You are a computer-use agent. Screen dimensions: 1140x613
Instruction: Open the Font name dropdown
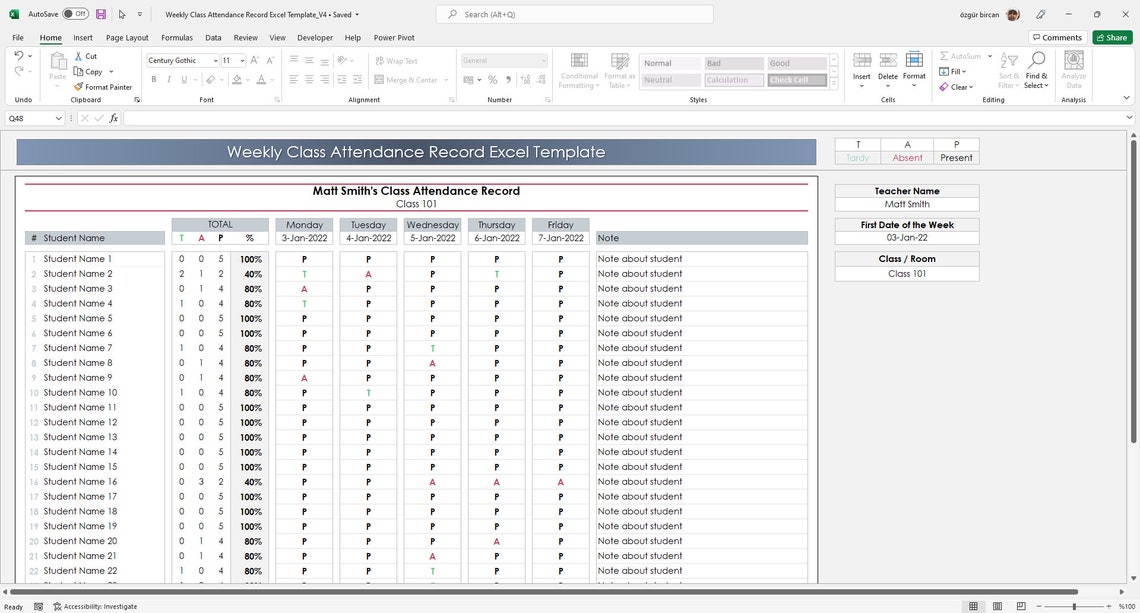tap(215, 60)
